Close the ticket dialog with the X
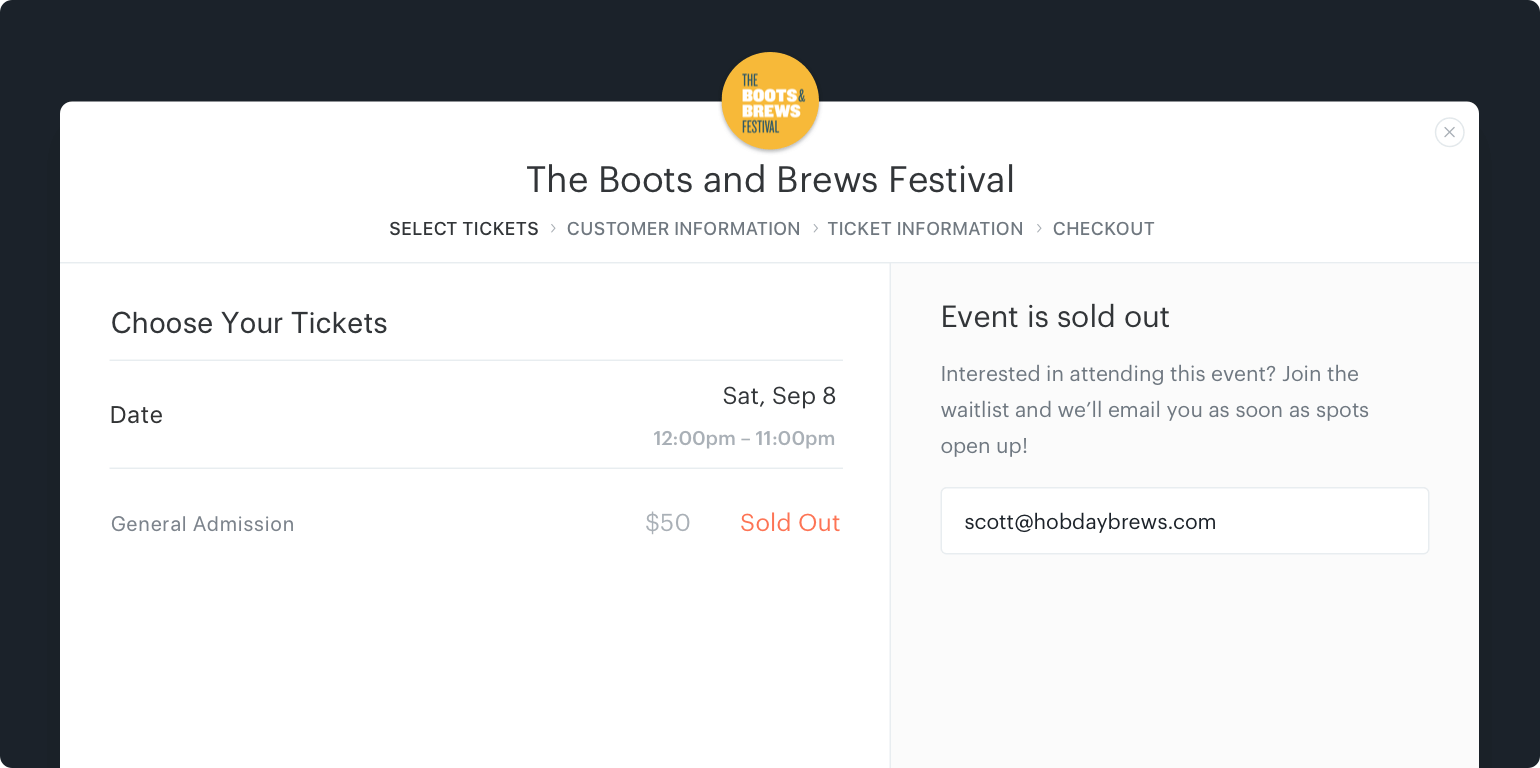Image resolution: width=1540 pixels, height=768 pixels. click(1449, 132)
